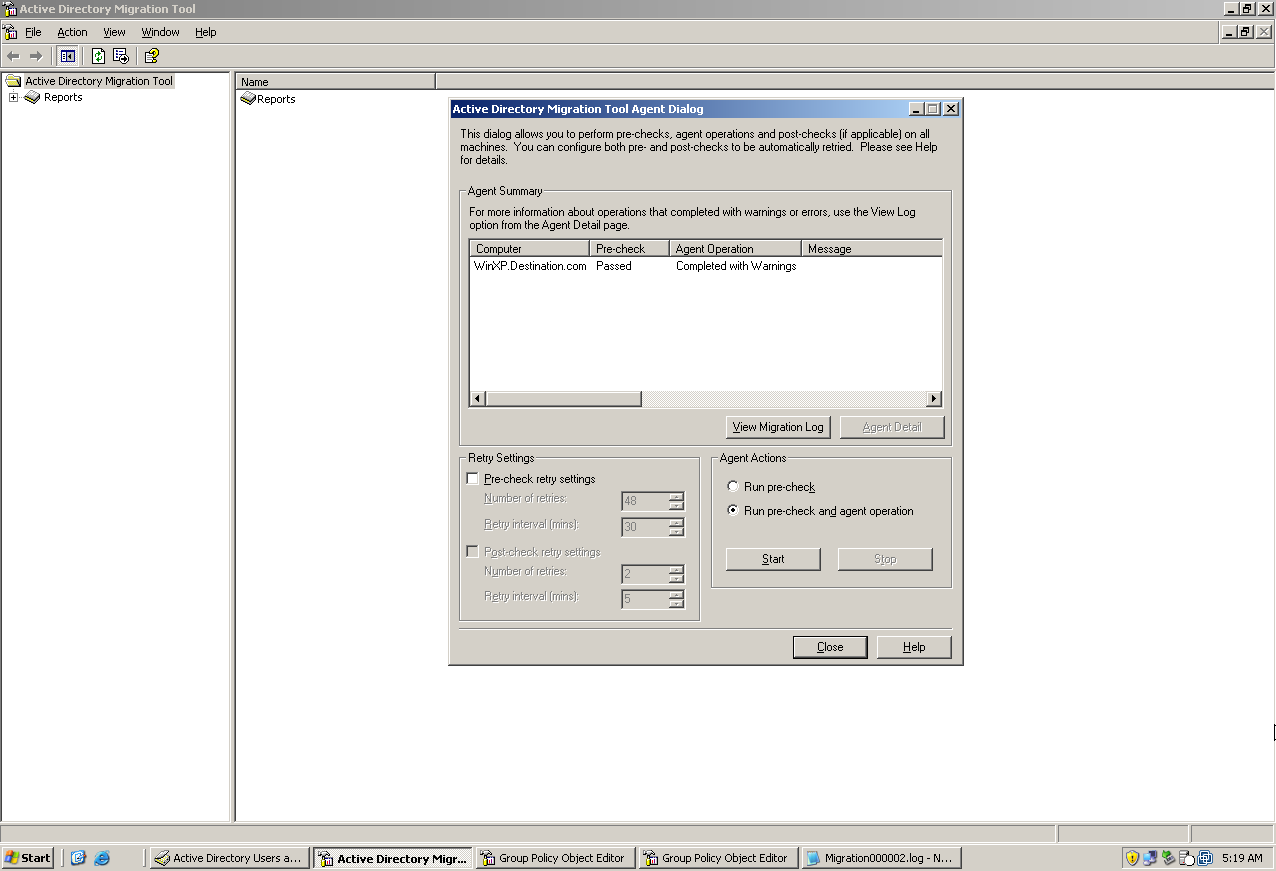
Task: Click the security shield tray icon
Action: pos(1132,858)
